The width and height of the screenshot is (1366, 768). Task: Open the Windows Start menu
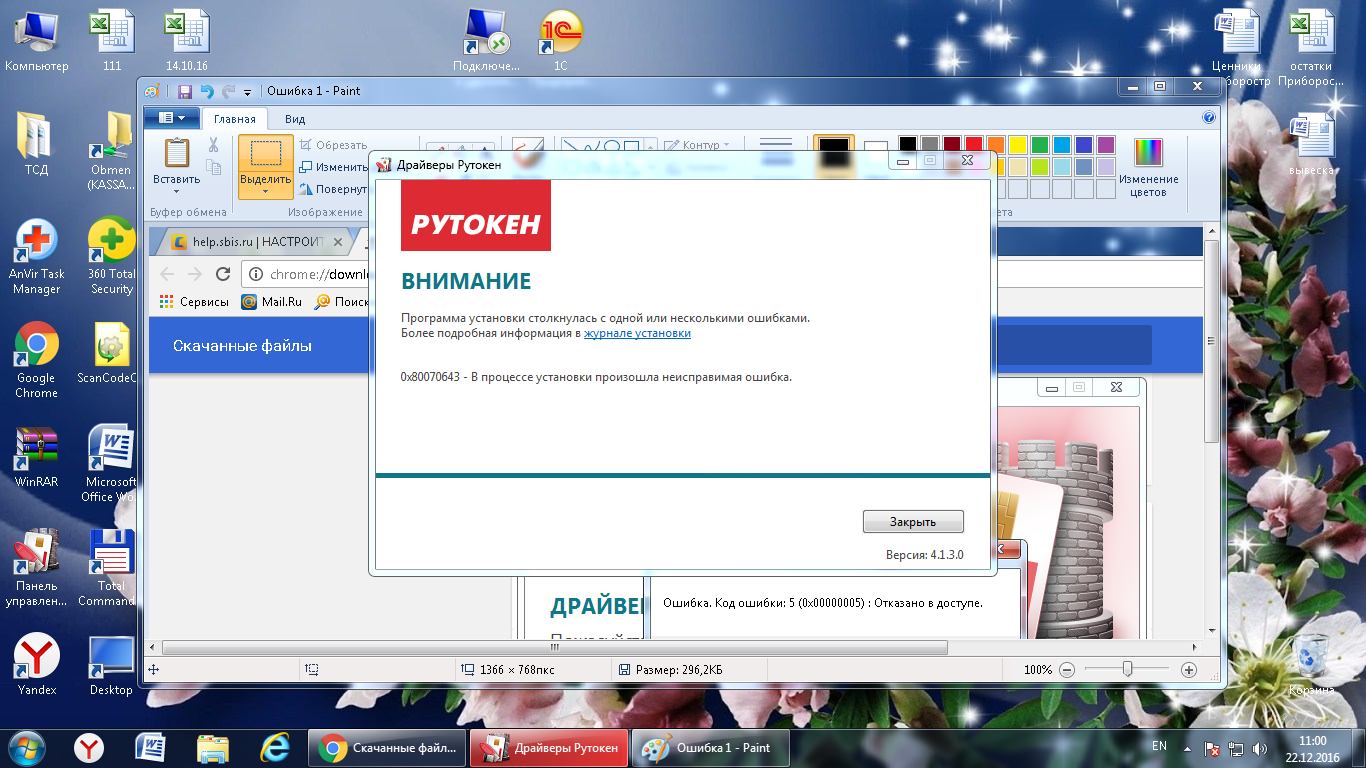pos(27,747)
